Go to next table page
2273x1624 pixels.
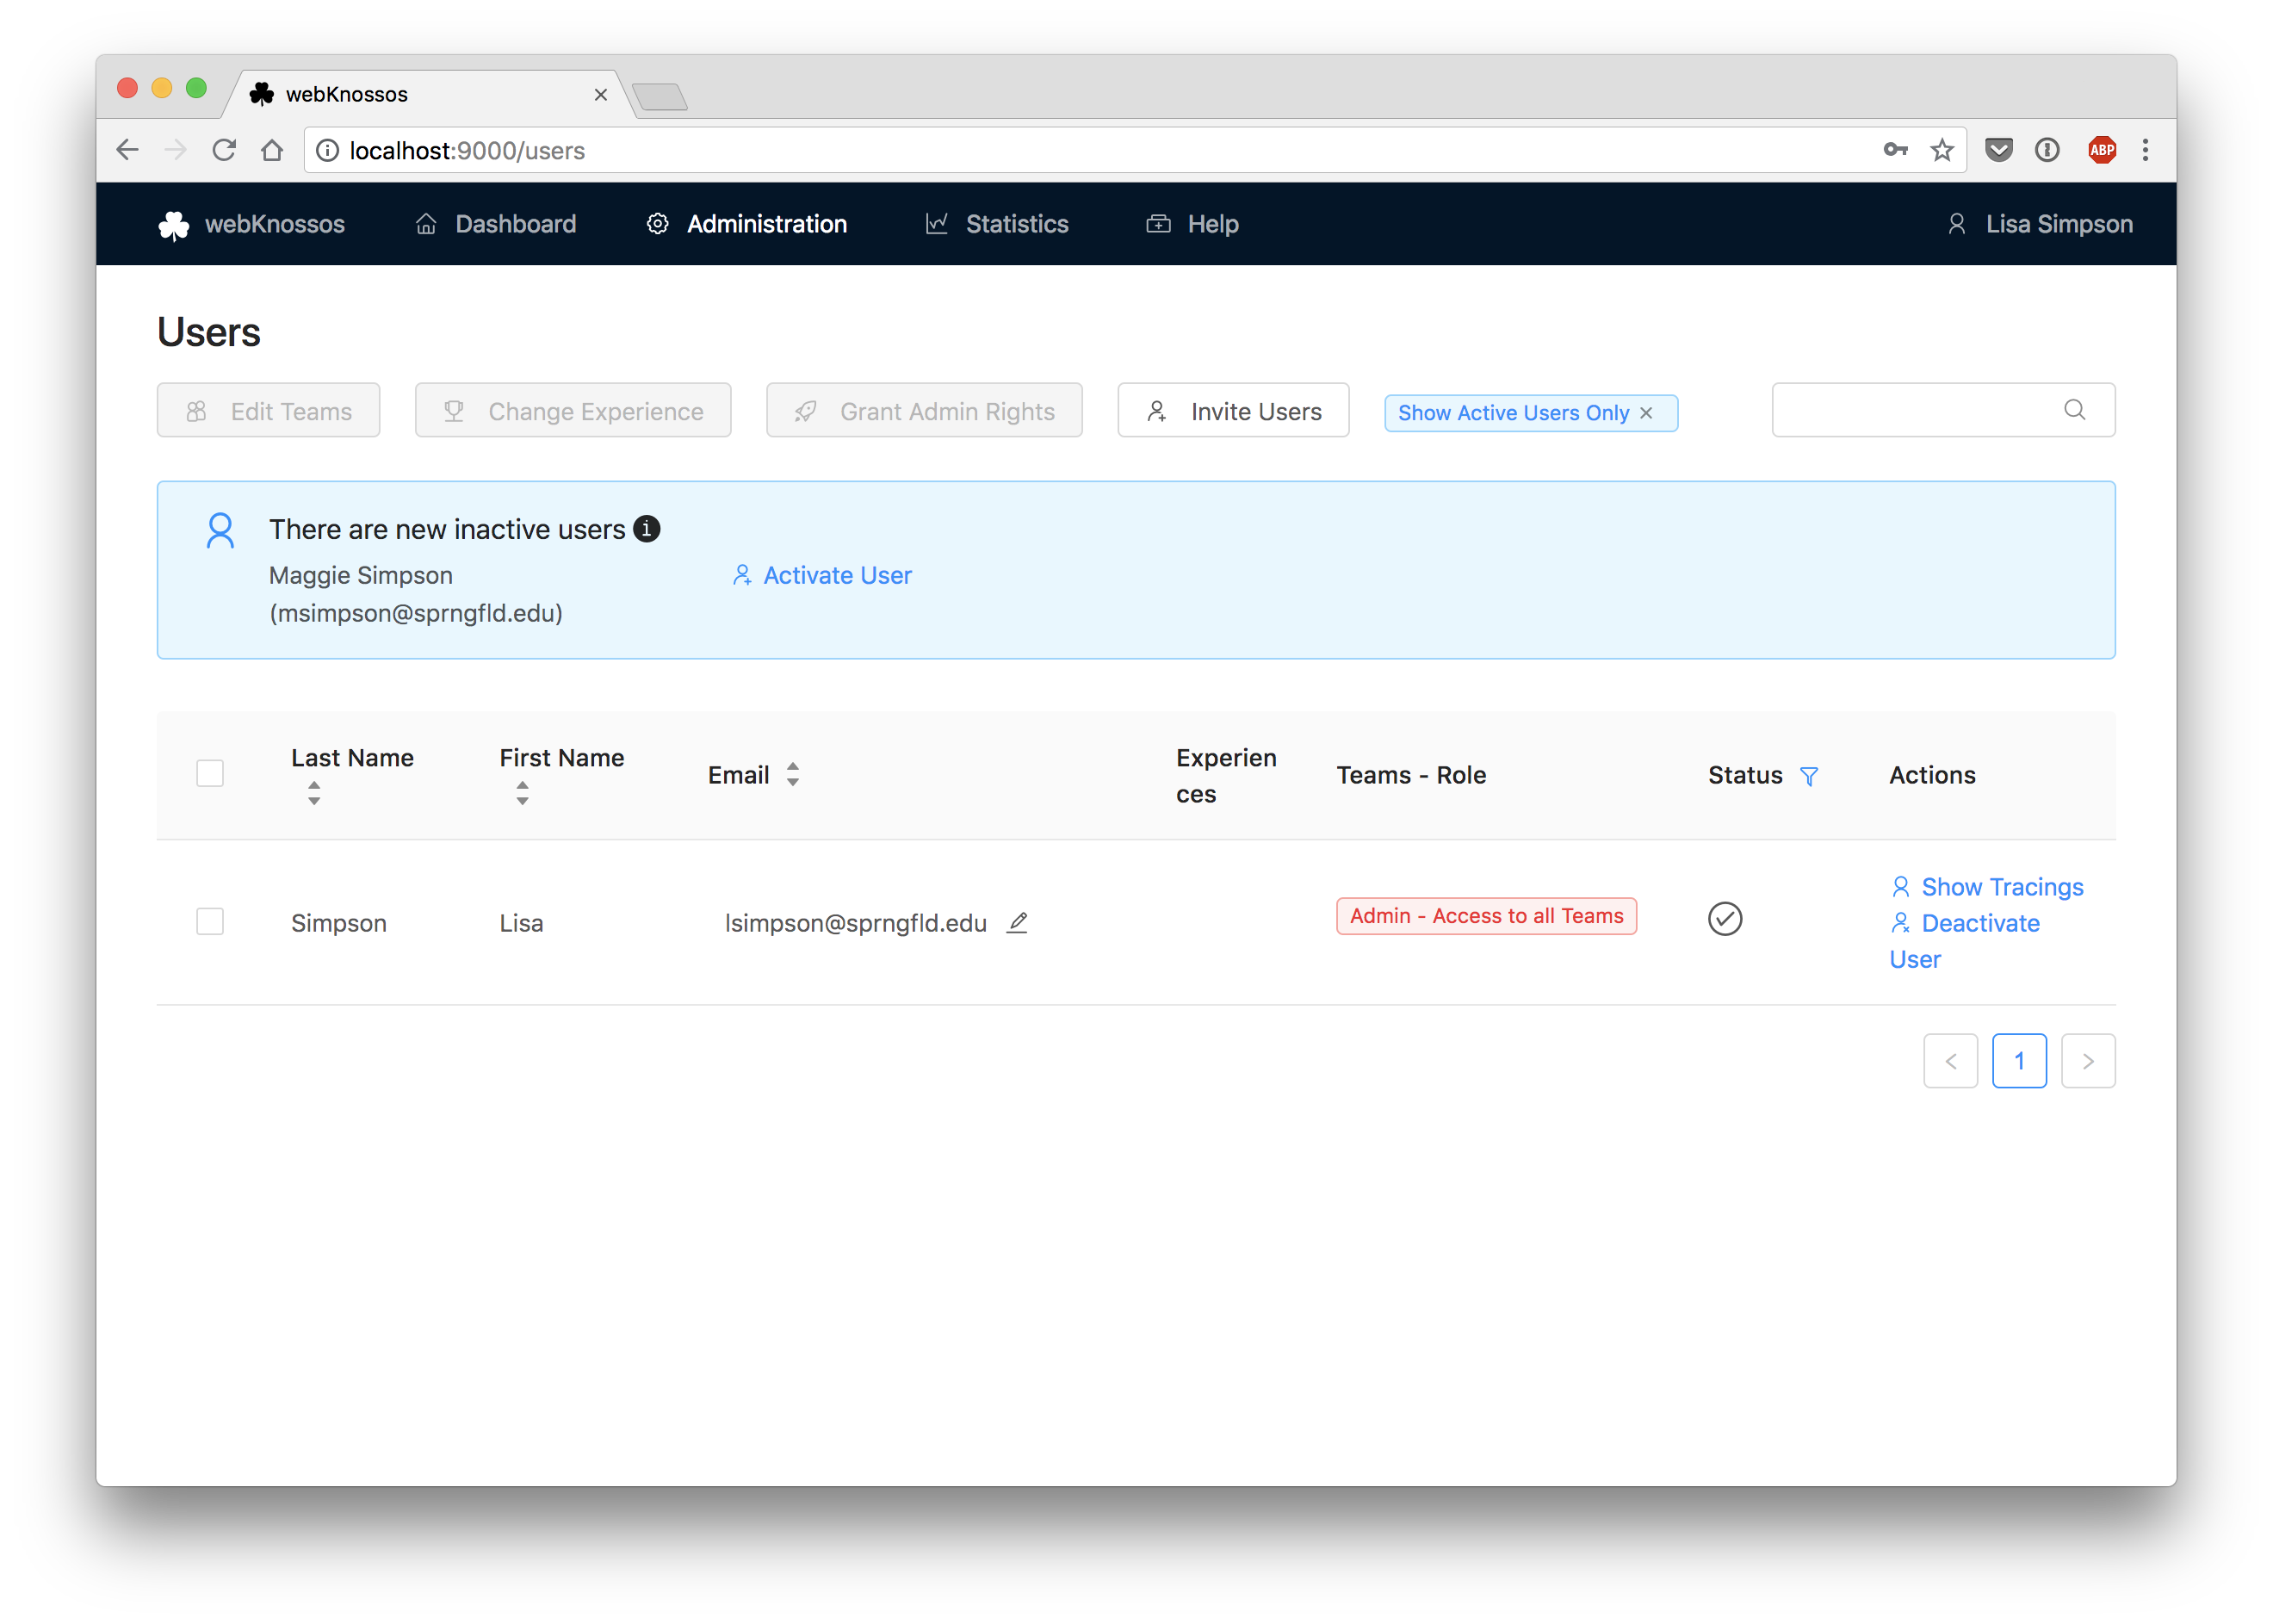tap(2088, 1061)
